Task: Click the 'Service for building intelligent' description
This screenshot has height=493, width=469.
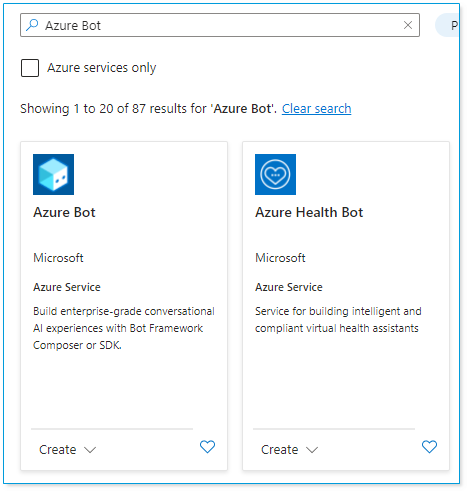Action: pyautogui.click(x=338, y=320)
